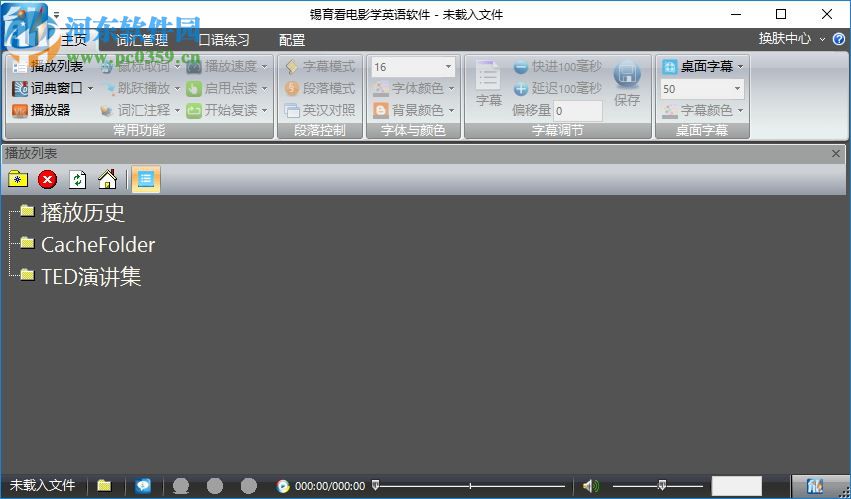
Task: Refresh the playlist with the refresh icon
Action: (x=78, y=179)
